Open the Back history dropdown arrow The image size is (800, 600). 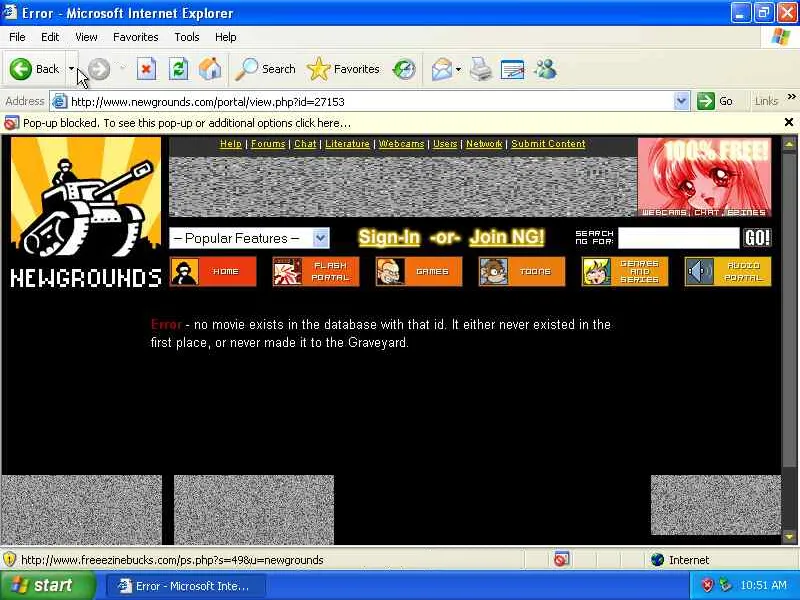[71, 69]
